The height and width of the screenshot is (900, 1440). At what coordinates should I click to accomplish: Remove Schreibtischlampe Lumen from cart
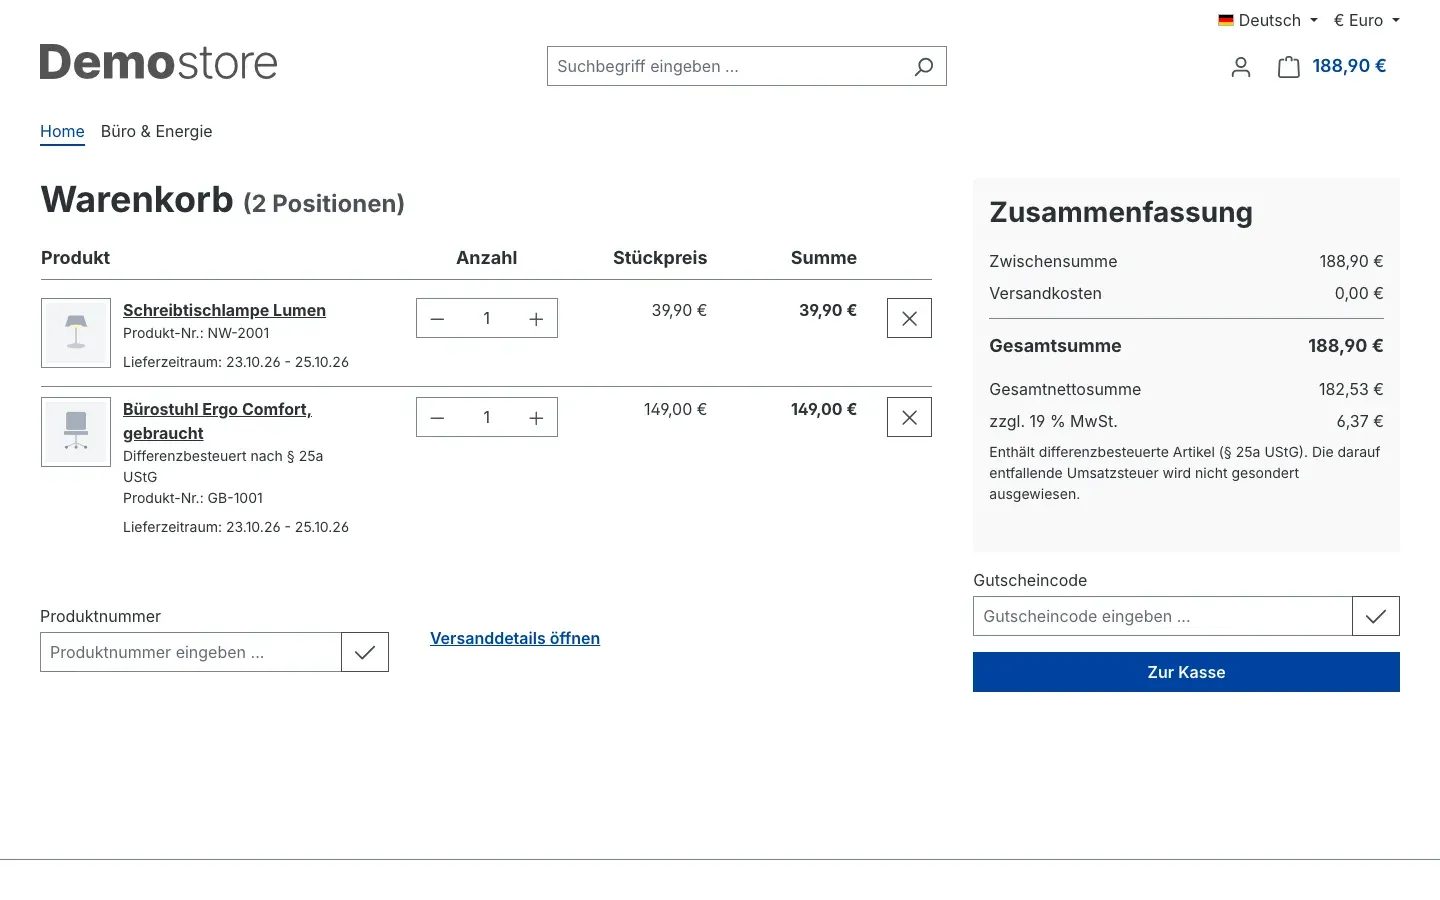(909, 318)
